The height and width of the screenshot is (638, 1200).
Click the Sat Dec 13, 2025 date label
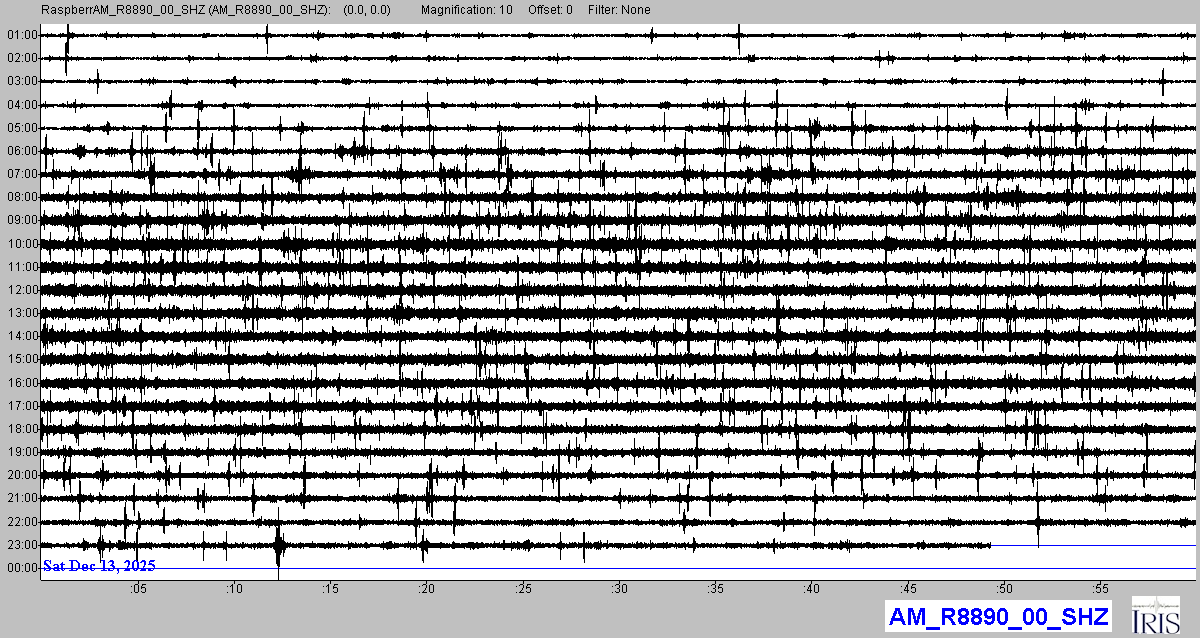click(x=99, y=566)
